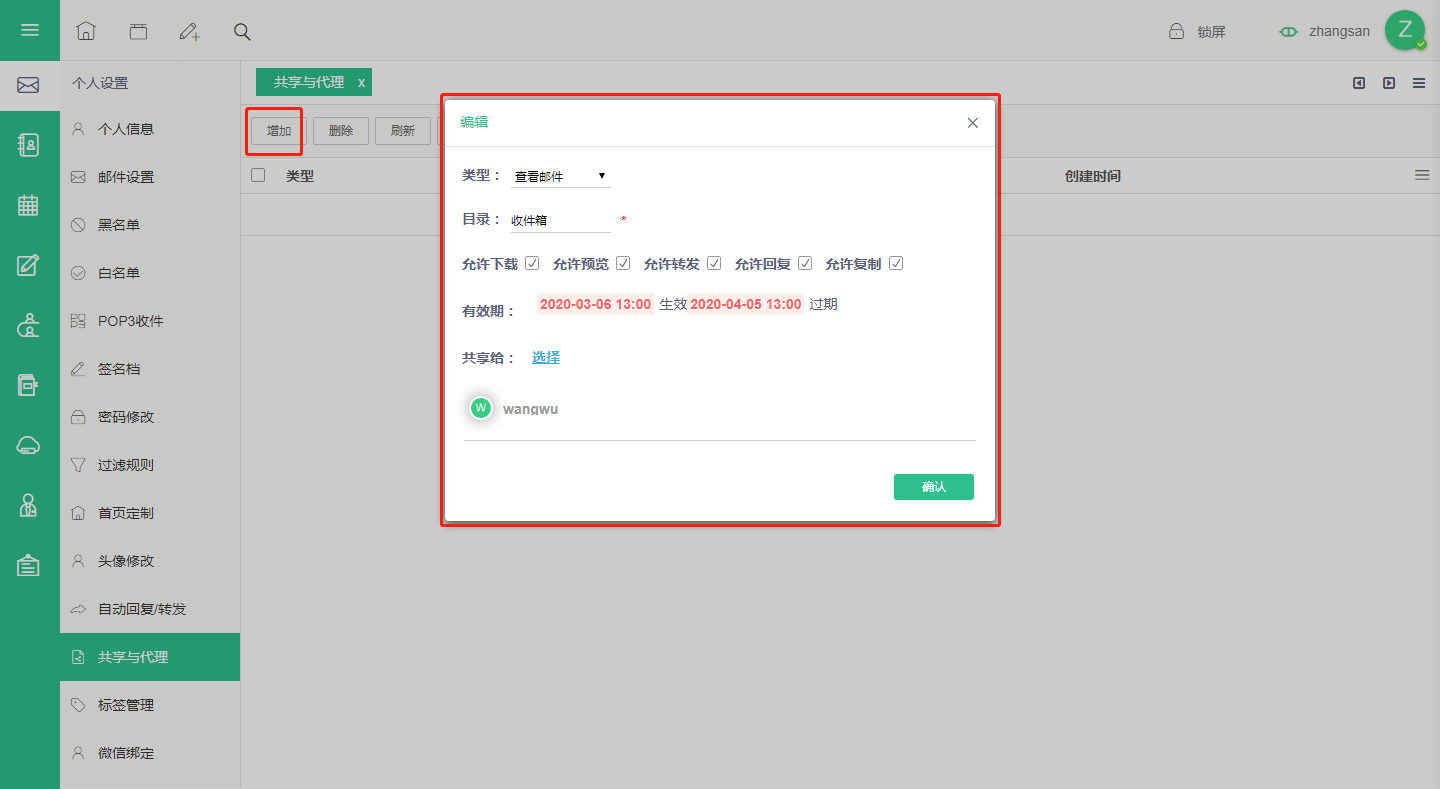Open Contacts address book in green sidebar
Viewport: 1440px width, 789px height.
coord(29,145)
